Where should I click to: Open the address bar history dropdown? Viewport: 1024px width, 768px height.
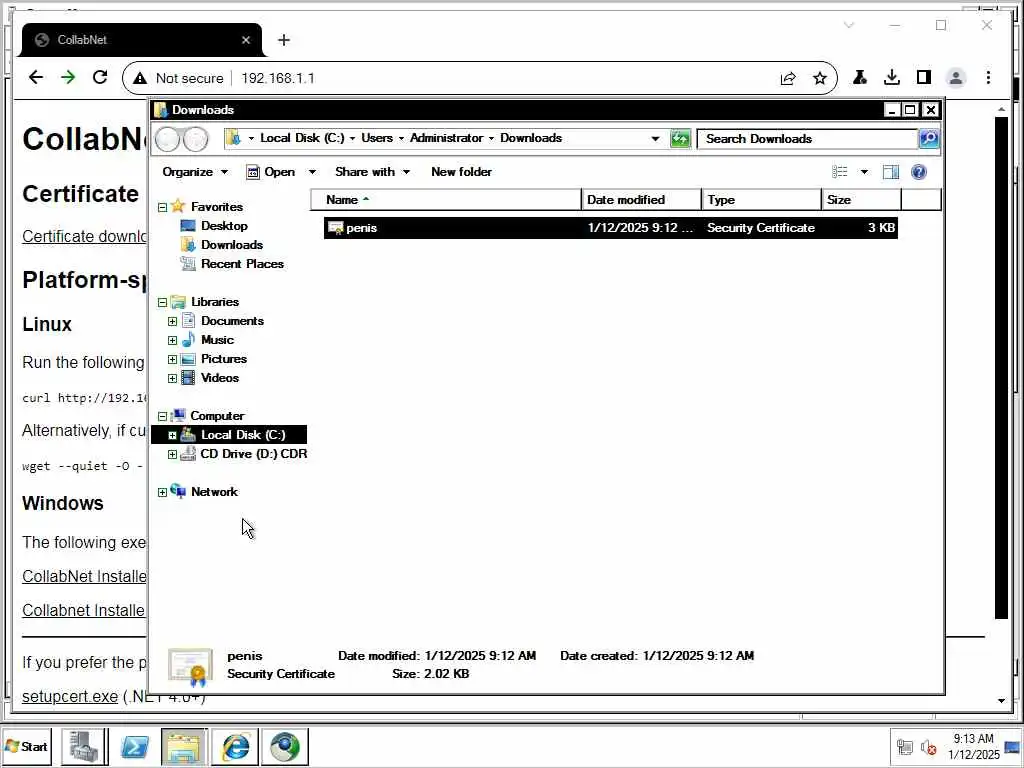655,138
